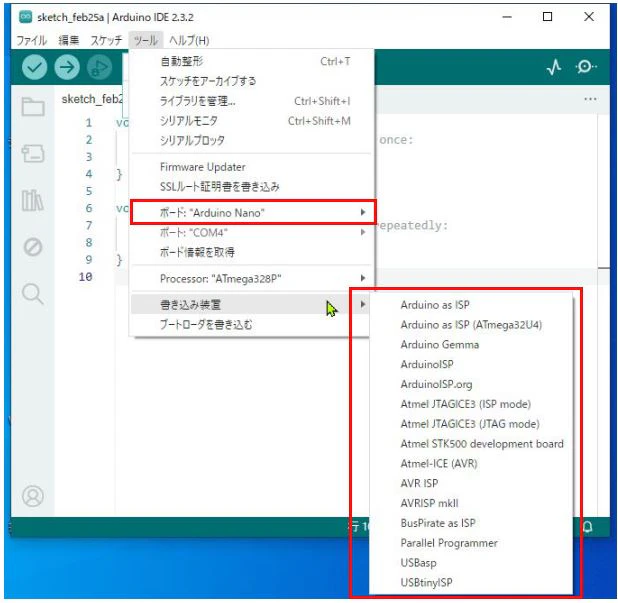
Task: Open the Serial Plotter waveform icon
Action: click(554, 67)
